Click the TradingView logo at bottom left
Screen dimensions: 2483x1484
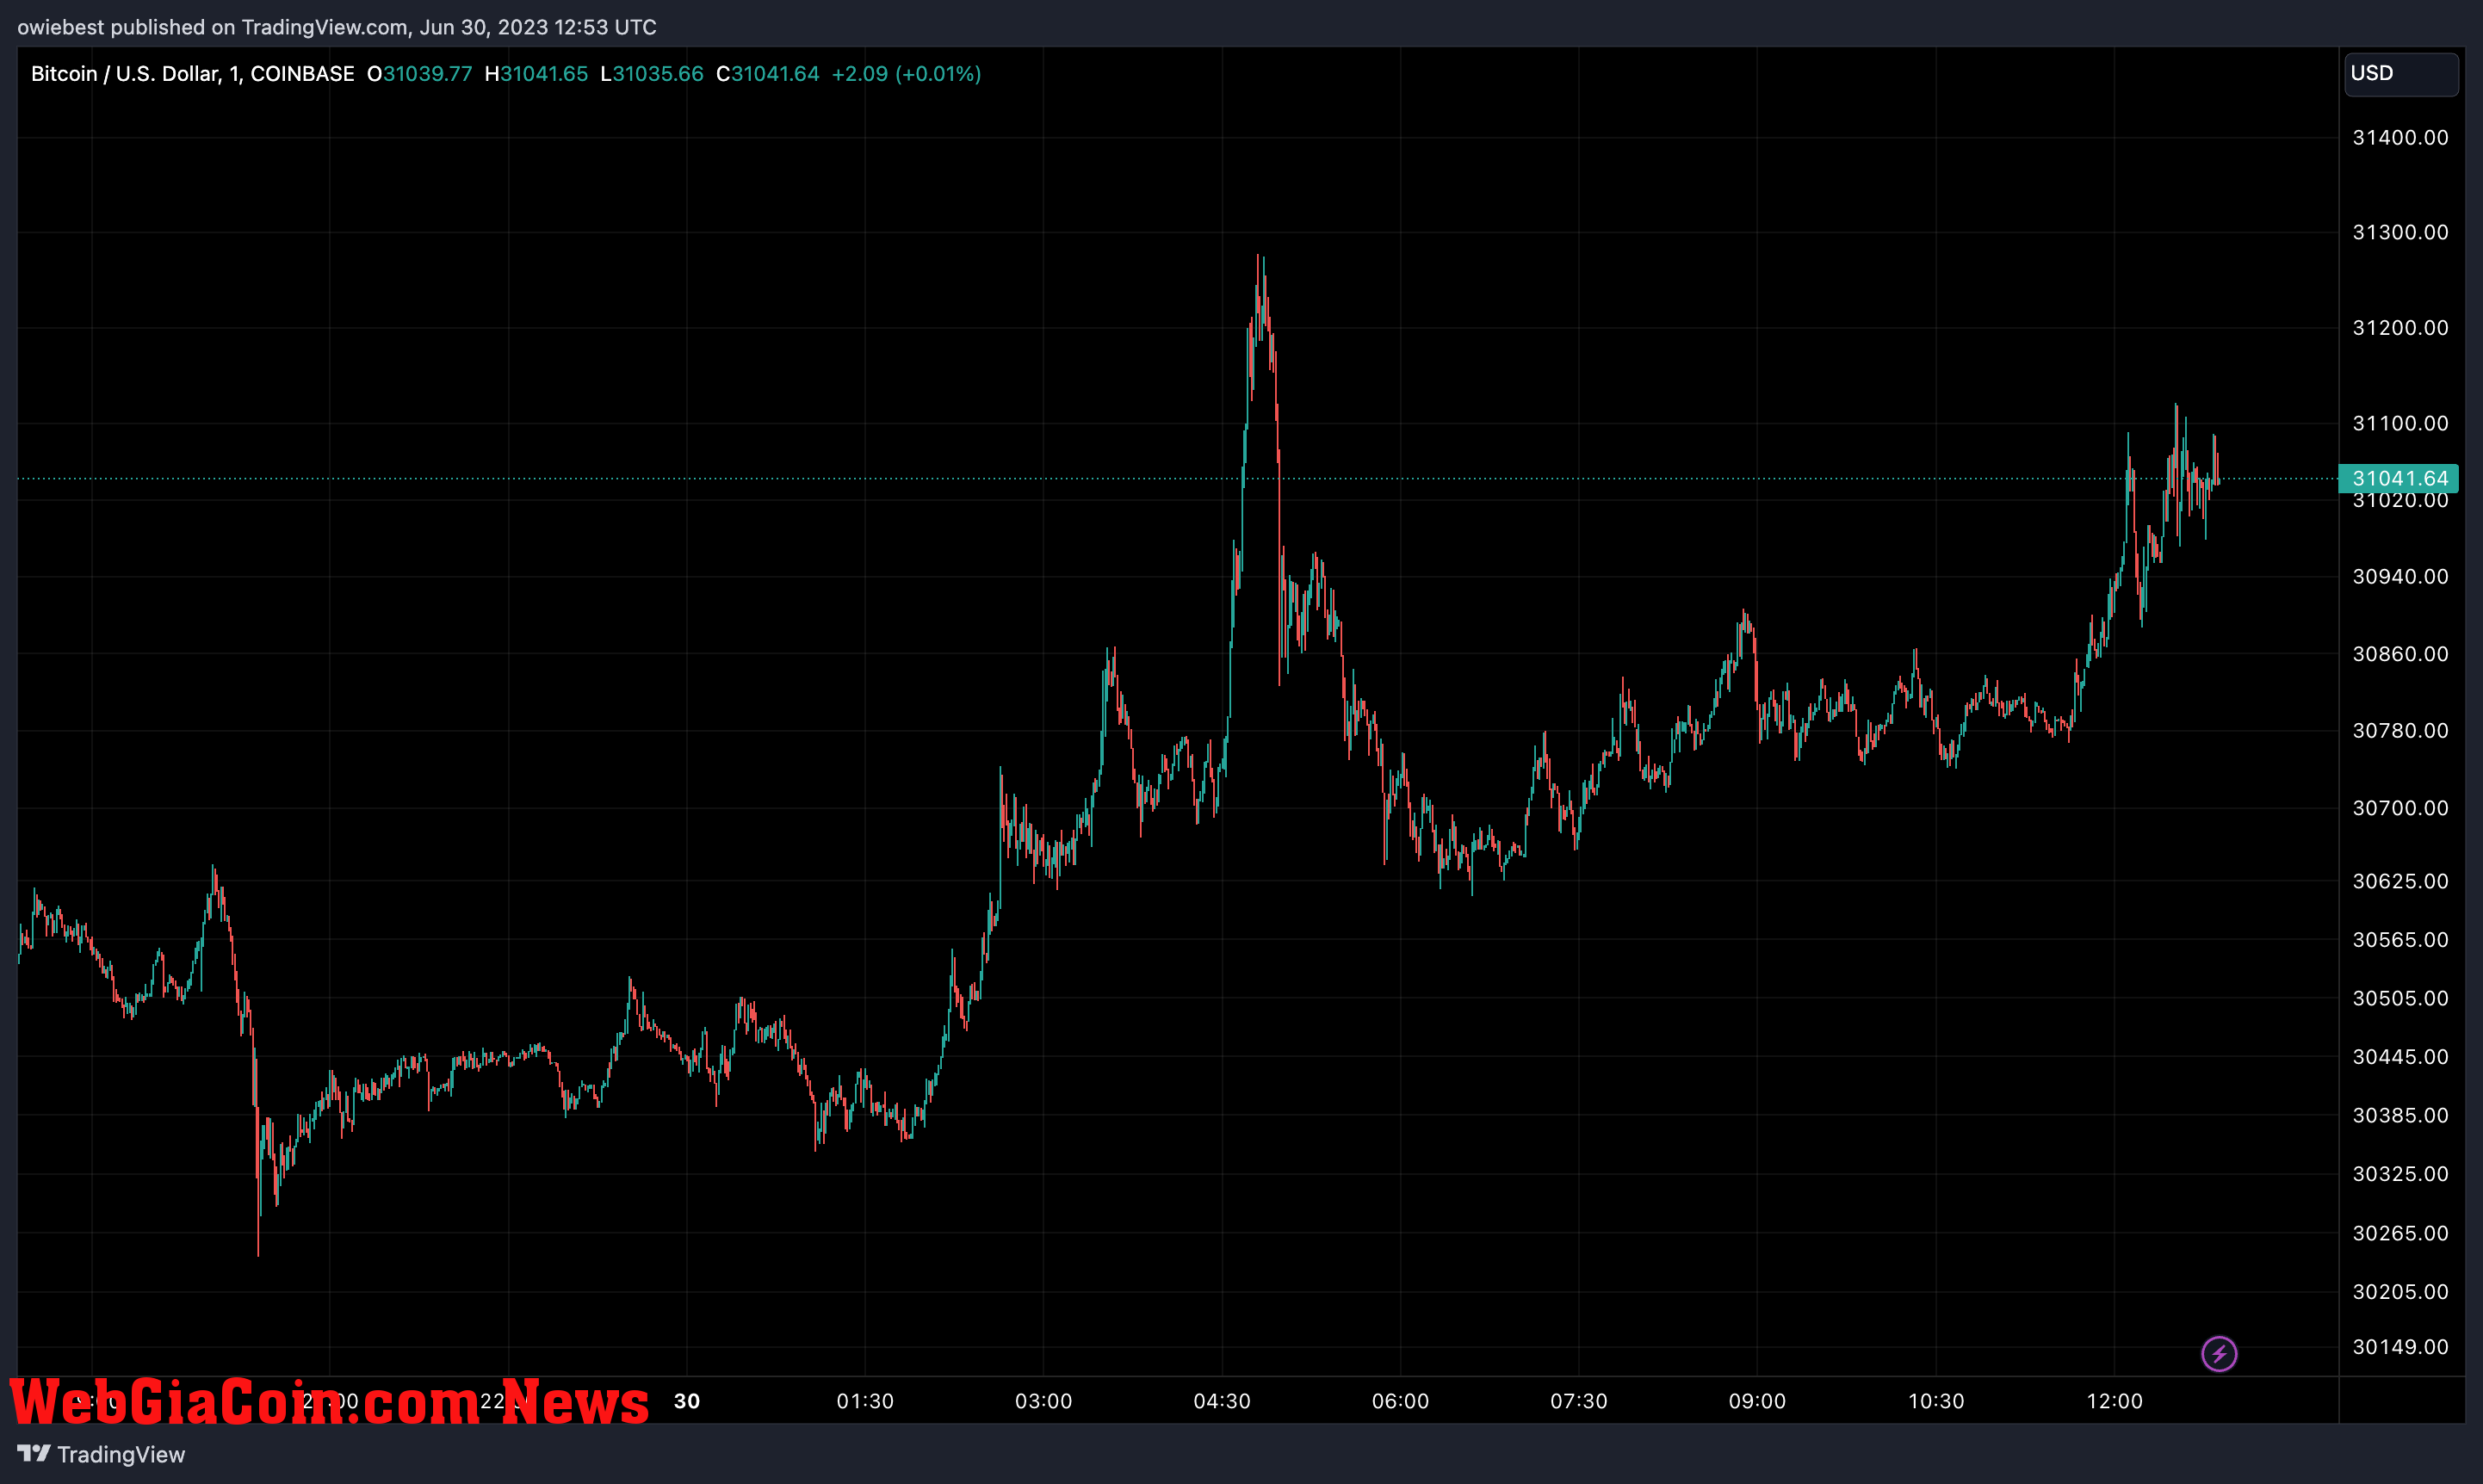(101, 1454)
